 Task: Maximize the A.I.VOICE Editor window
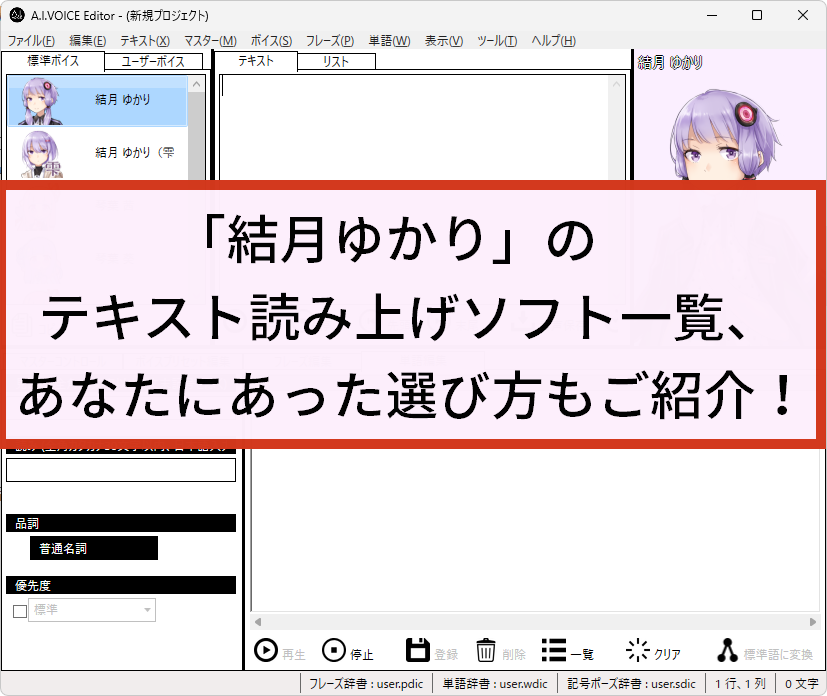tap(757, 15)
